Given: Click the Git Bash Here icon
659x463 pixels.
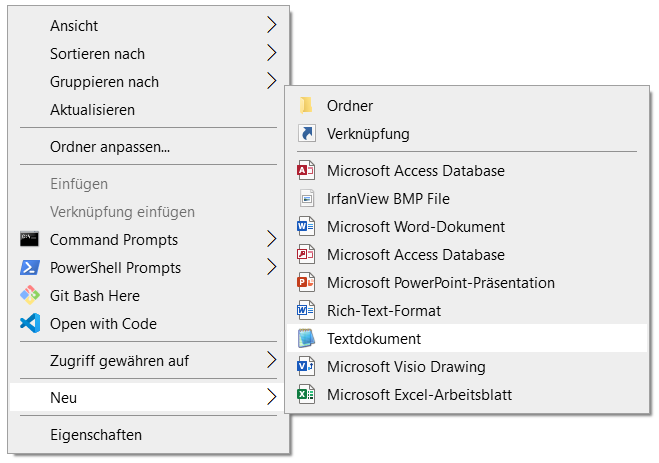Looking at the screenshot, I should tap(30, 295).
